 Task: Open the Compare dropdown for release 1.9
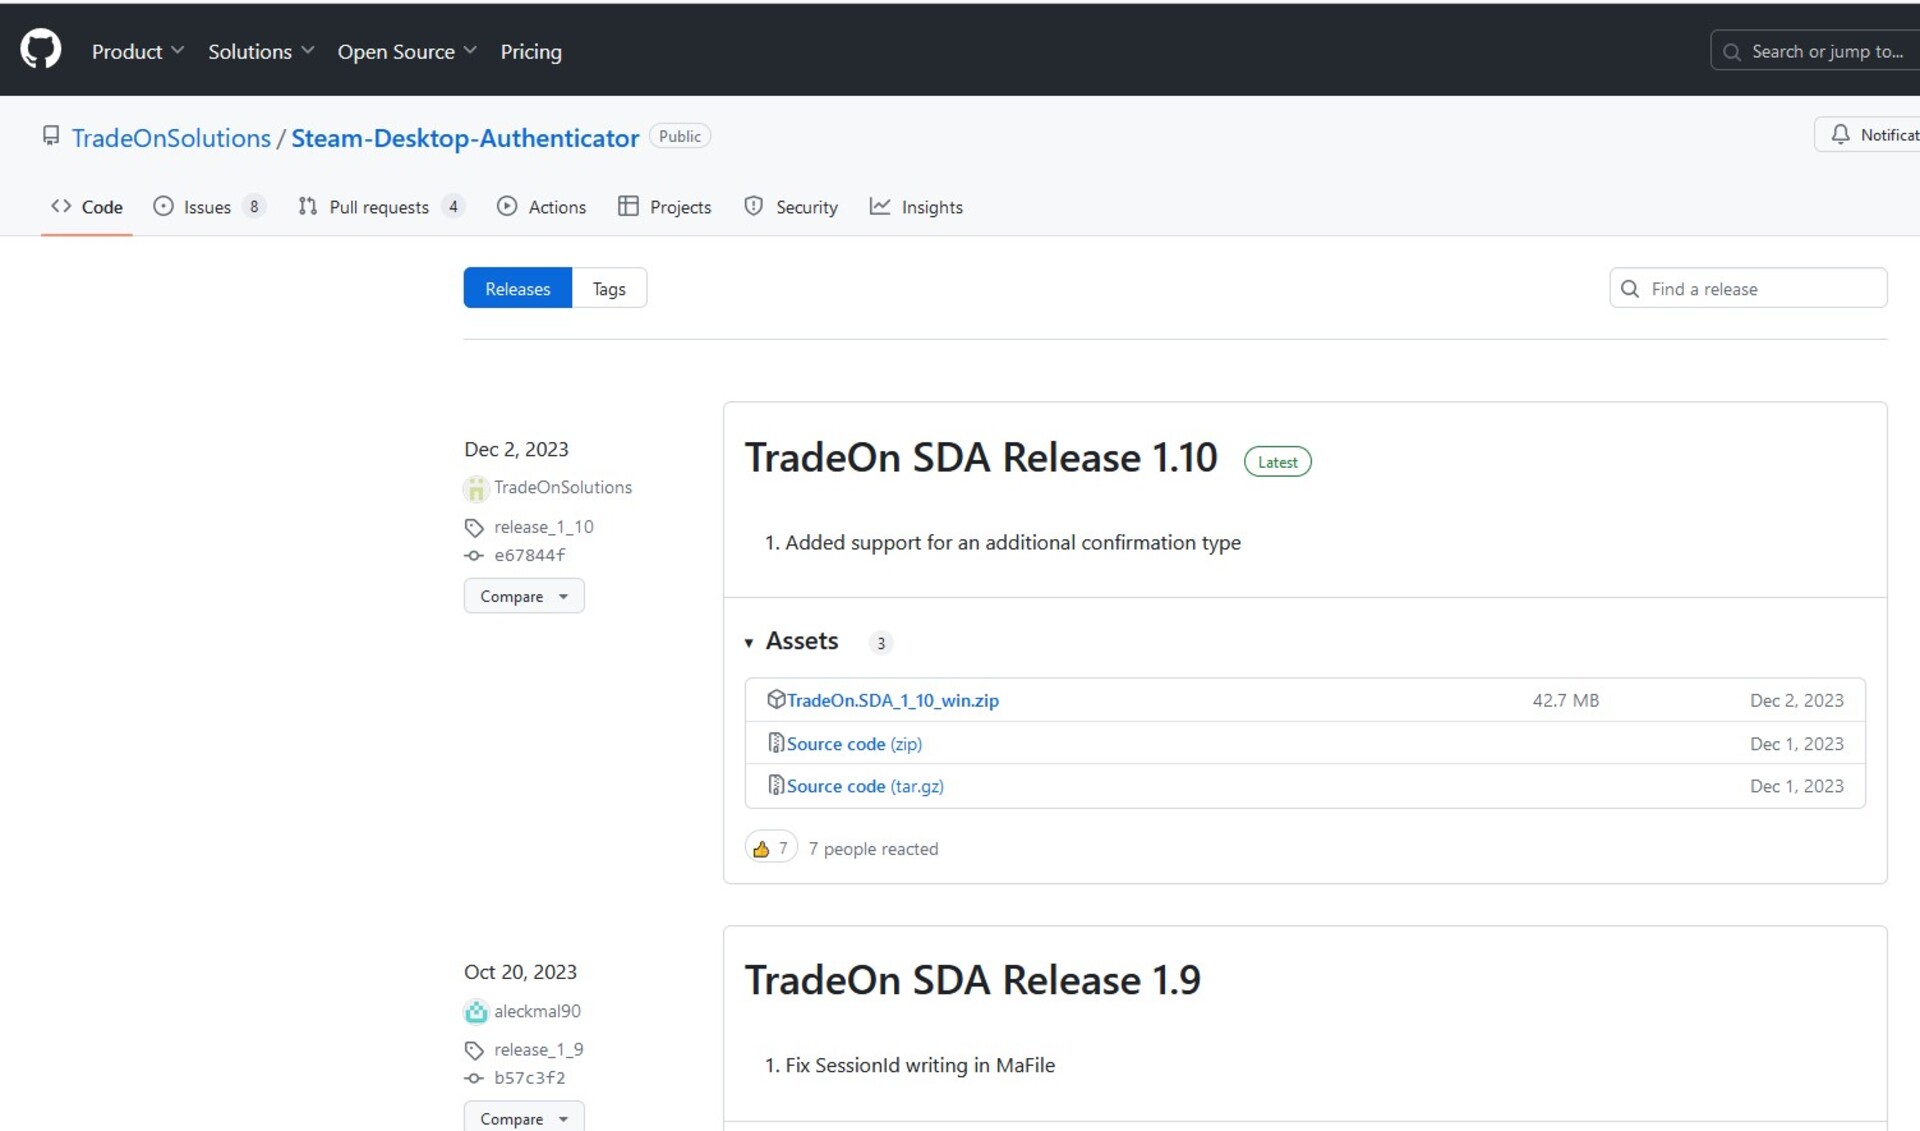point(523,1118)
